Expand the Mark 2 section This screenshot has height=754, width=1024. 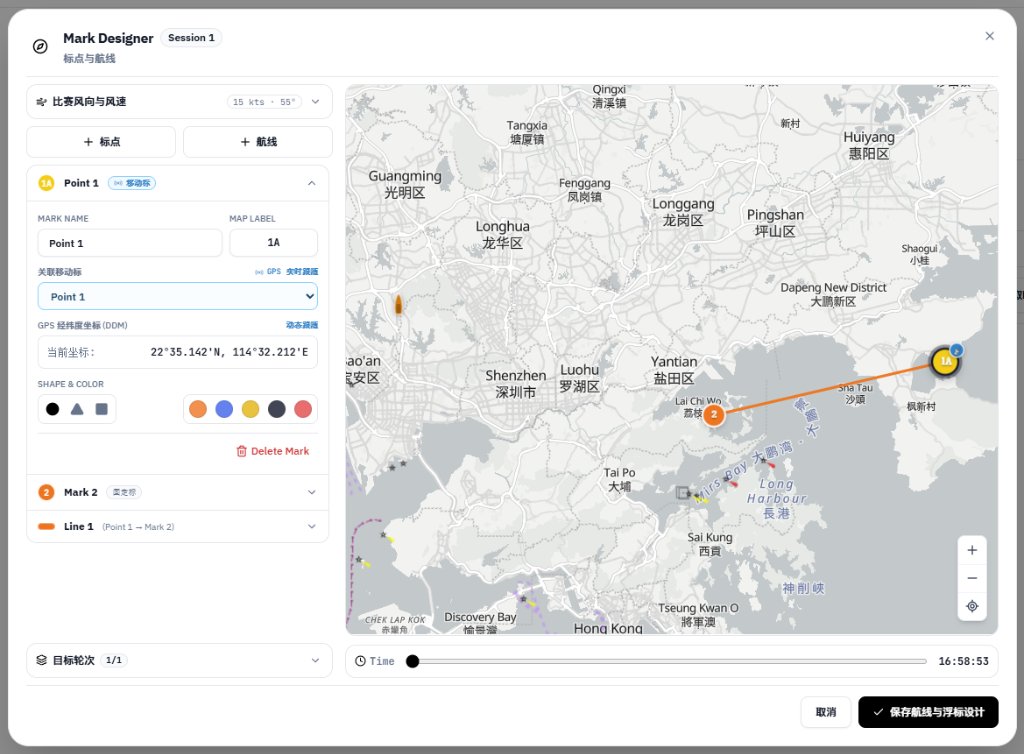312,492
